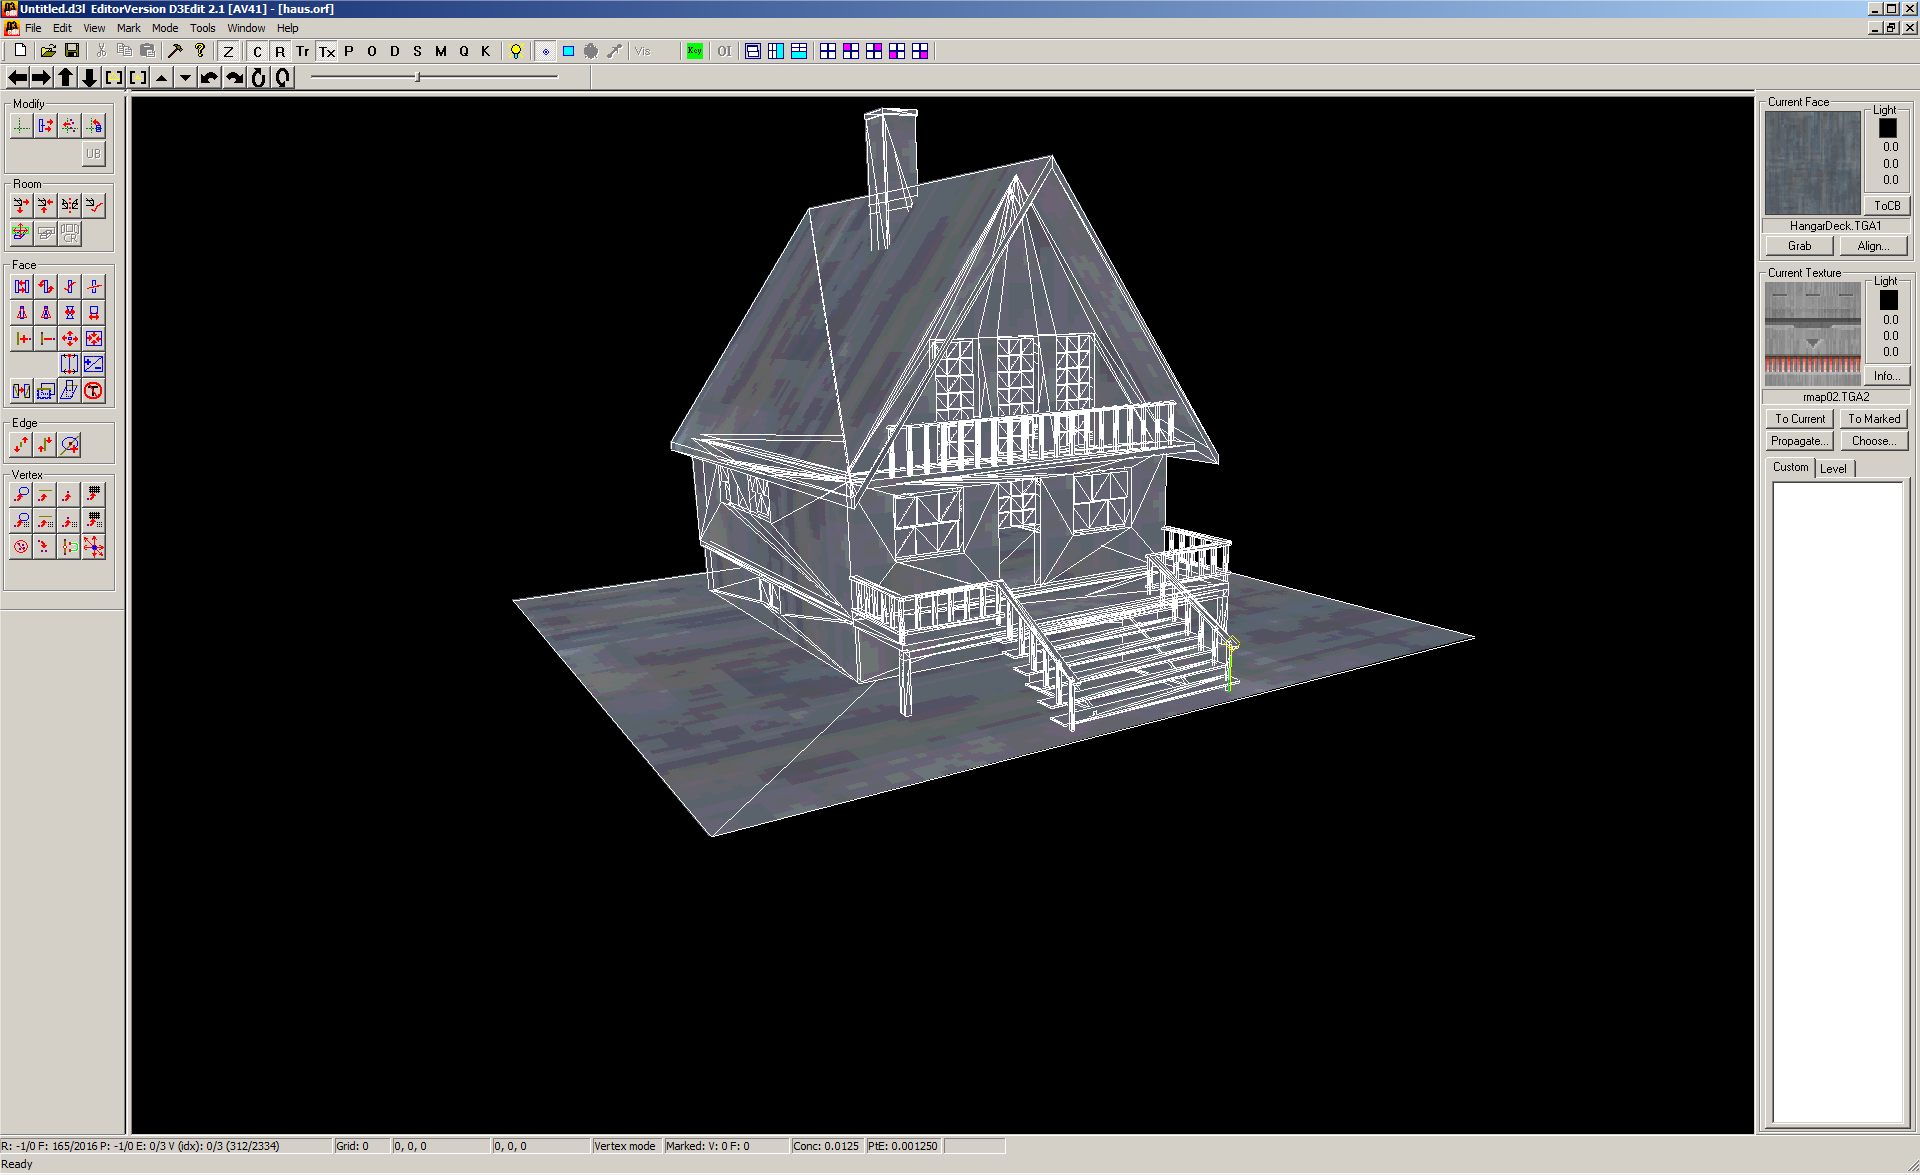Open the Choose... texture dialog
Viewport: 1920px width, 1175px height.
pos(1873,441)
